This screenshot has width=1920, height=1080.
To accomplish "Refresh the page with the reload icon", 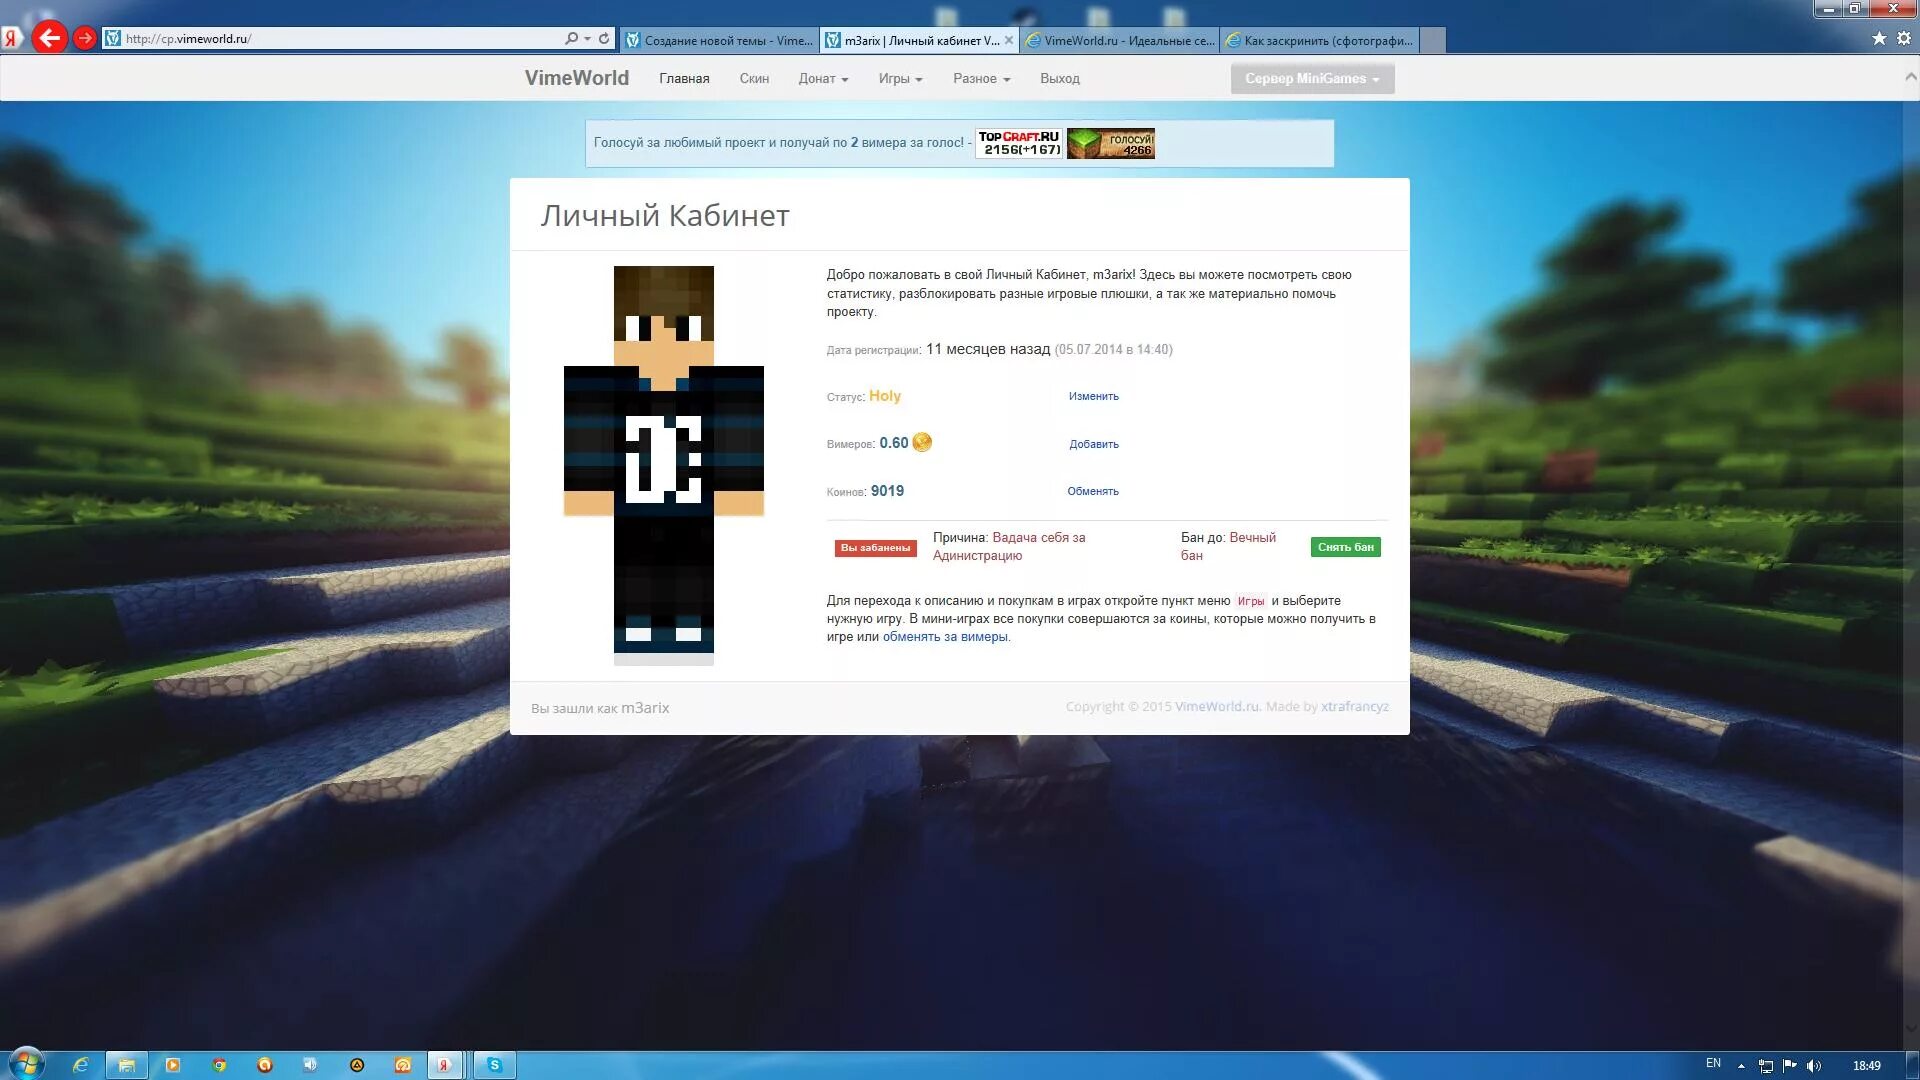I will [604, 38].
